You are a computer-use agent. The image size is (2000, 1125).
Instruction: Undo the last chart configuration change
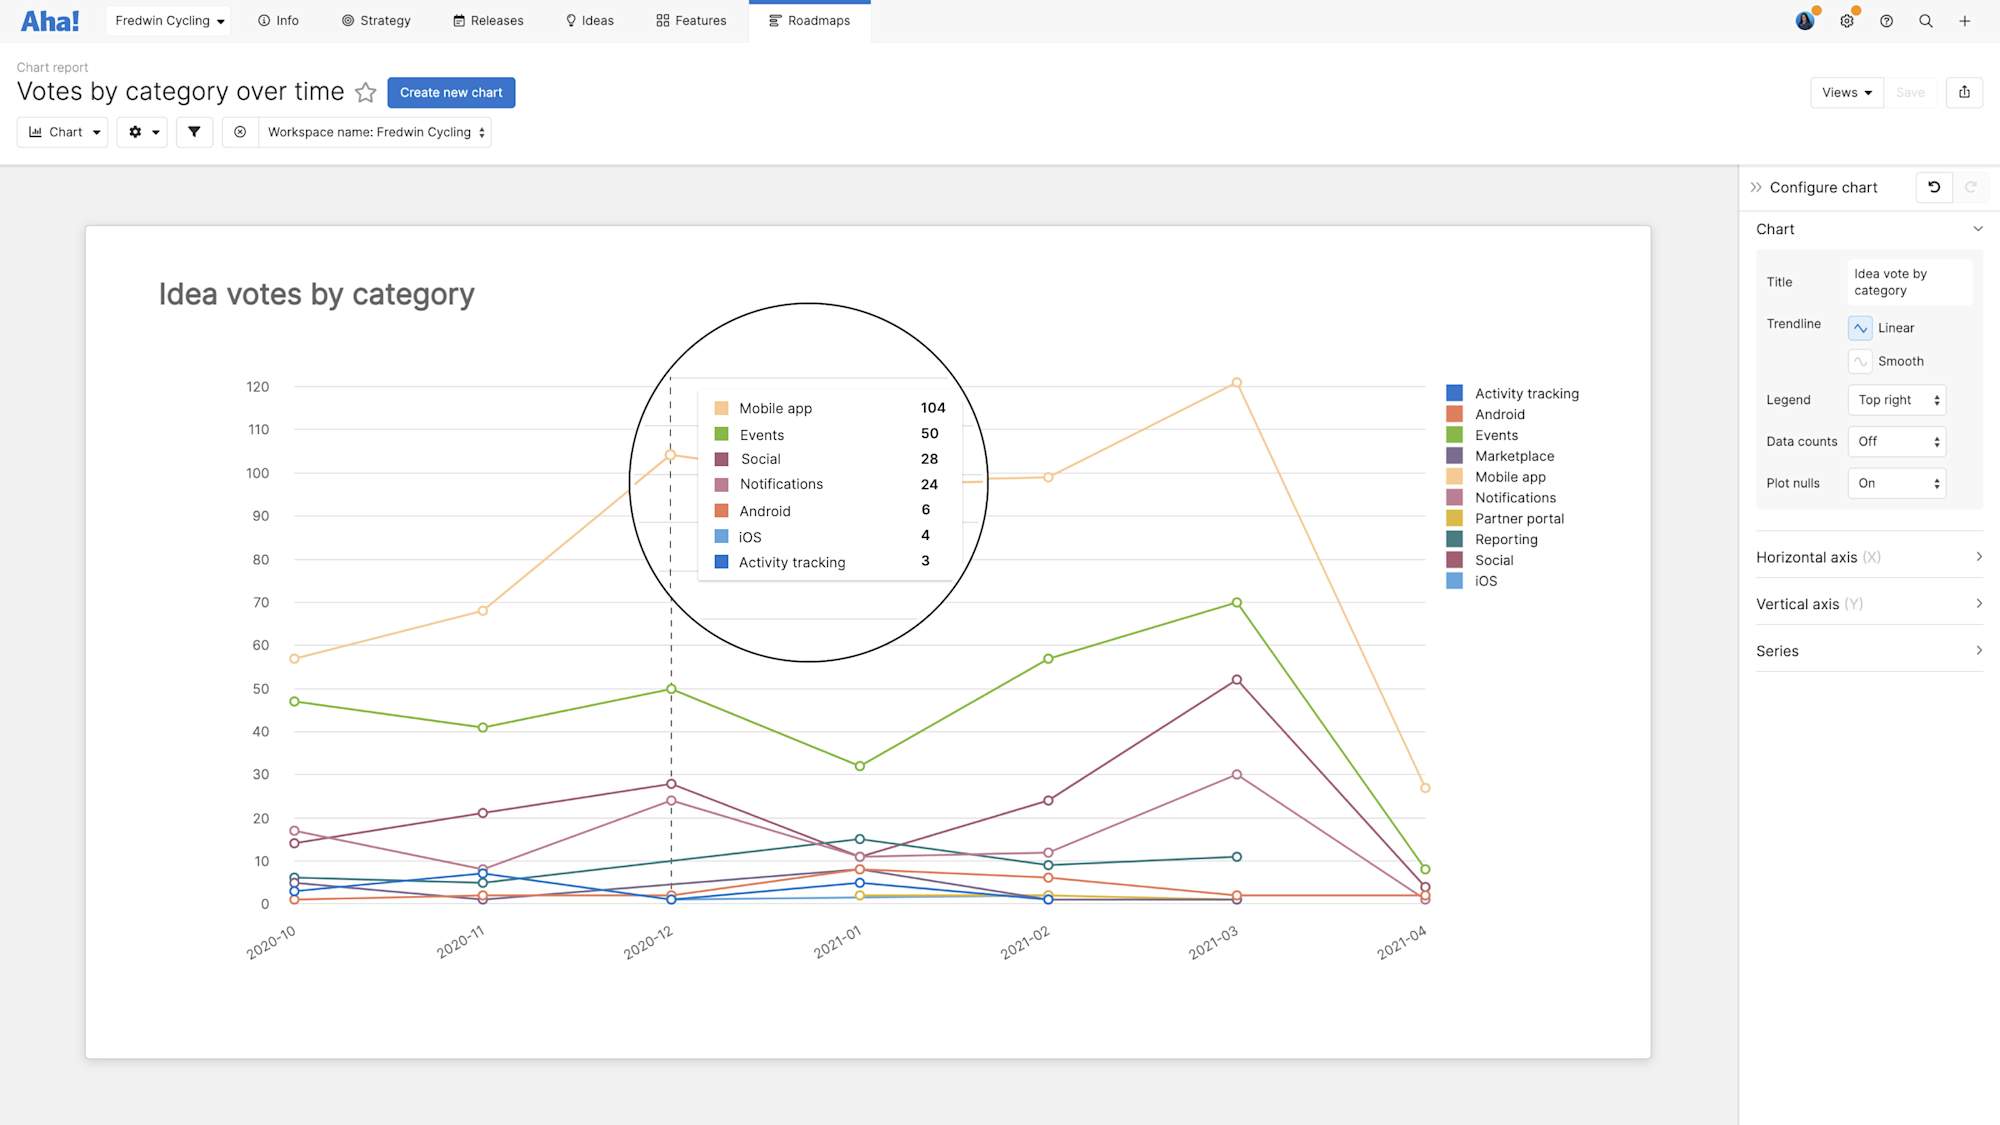[x=1934, y=187]
